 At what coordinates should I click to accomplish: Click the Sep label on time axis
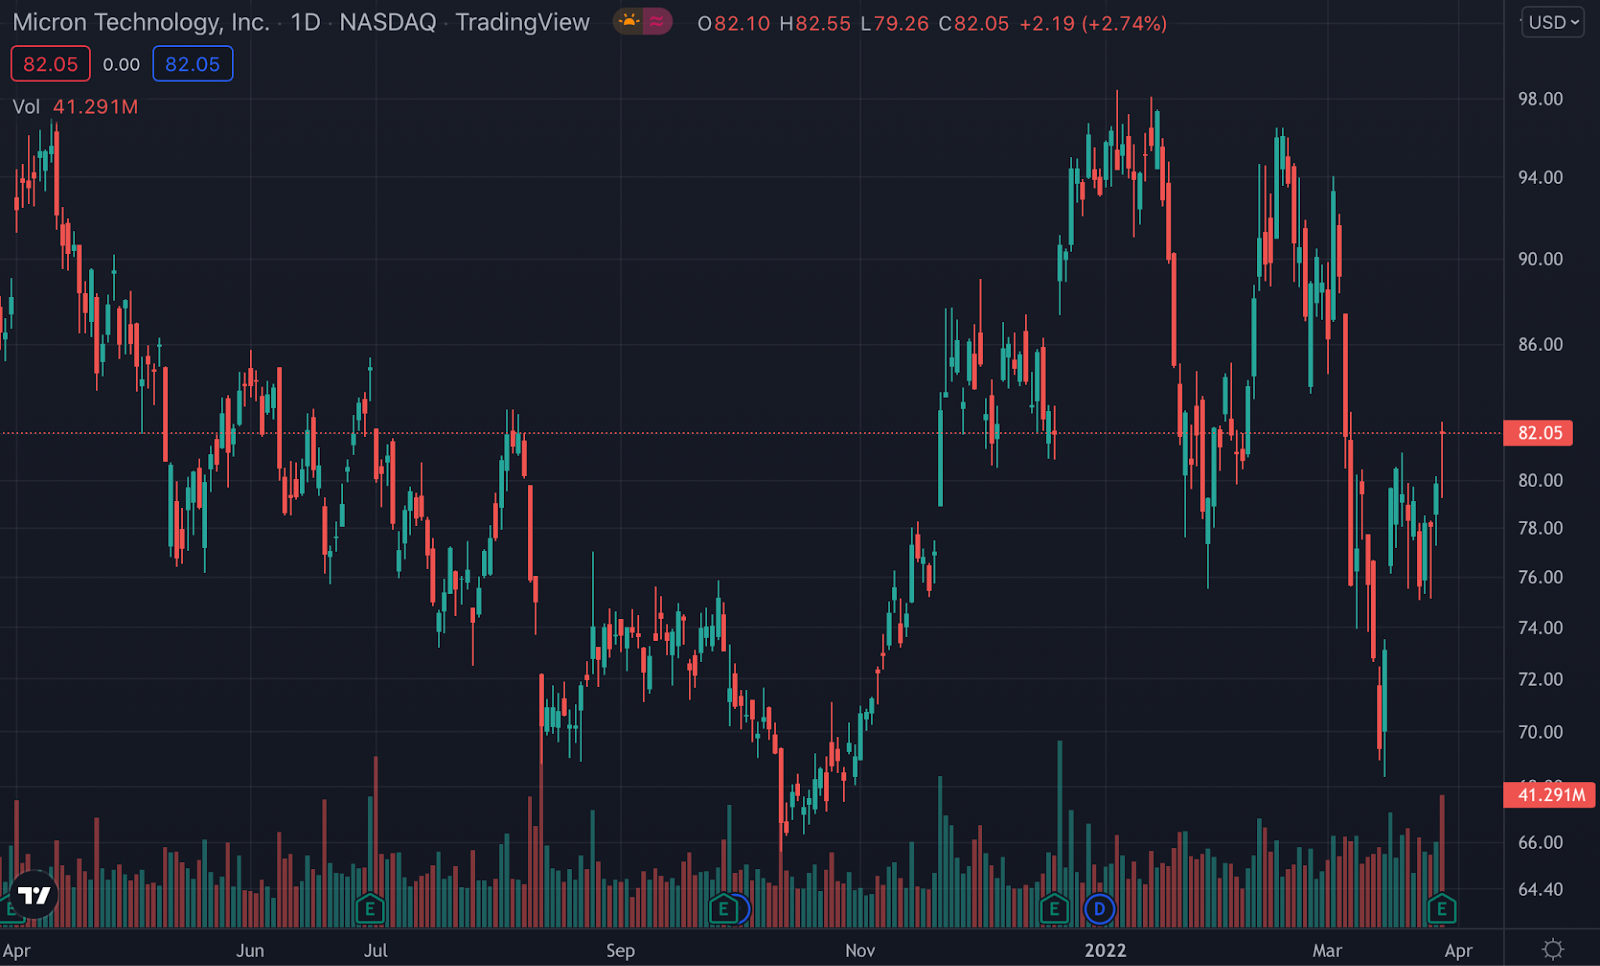[620, 950]
